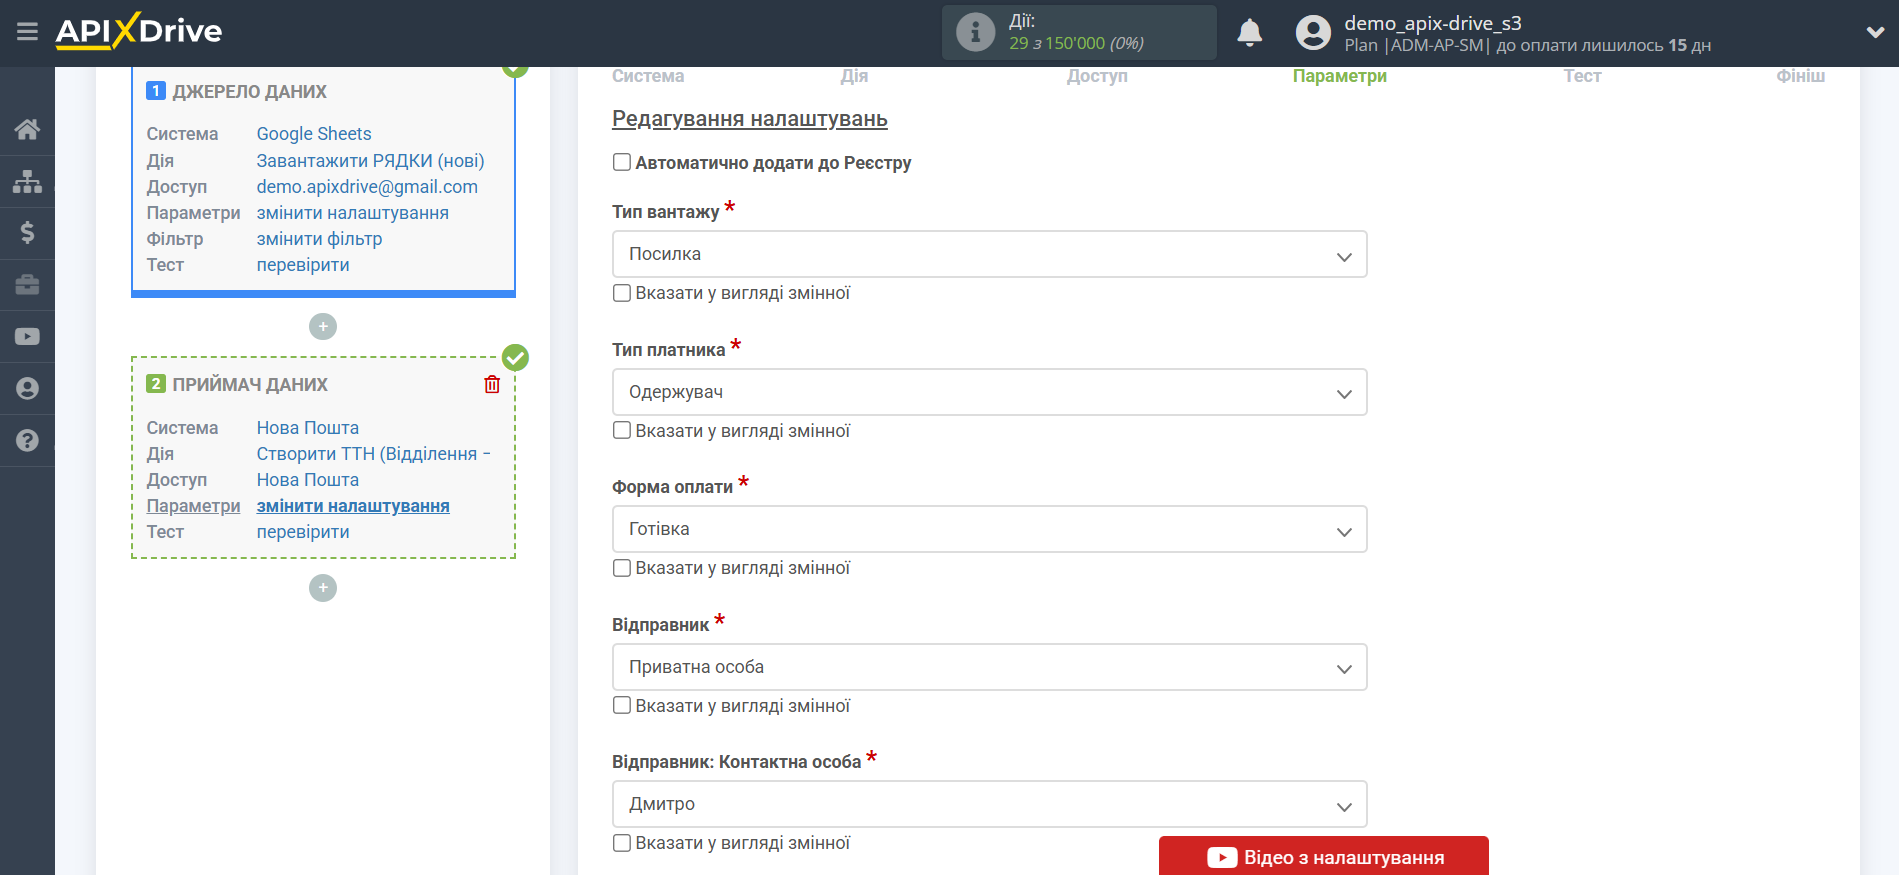Click змінити фільтр link
The image size is (1899, 875).
pyautogui.click(x=320, y=239)
